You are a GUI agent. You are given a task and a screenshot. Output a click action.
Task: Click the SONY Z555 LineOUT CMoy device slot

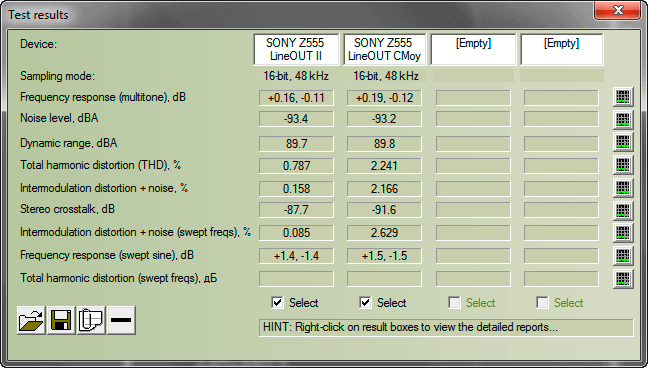click(x=384, y=49)
